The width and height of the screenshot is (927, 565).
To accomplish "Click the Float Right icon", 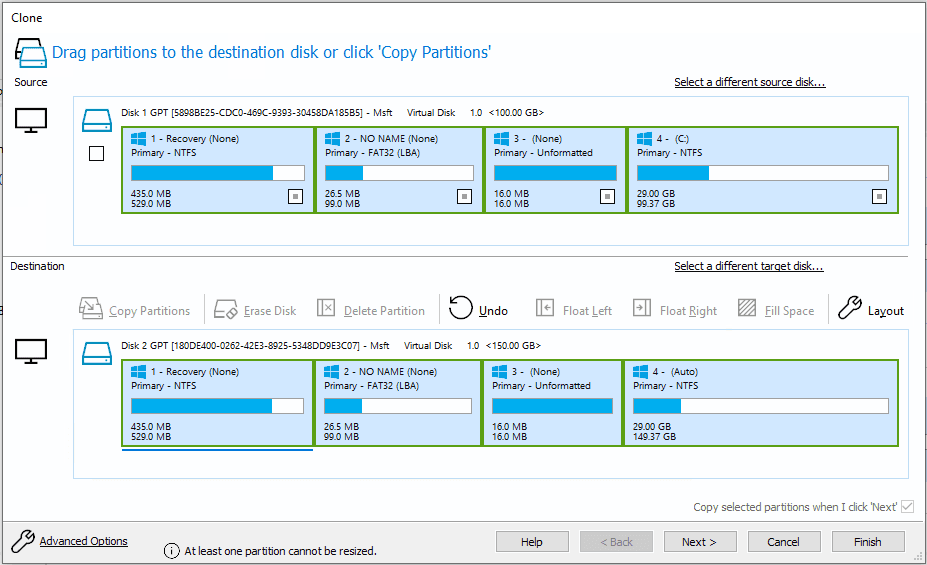I will tap(642, 309).
